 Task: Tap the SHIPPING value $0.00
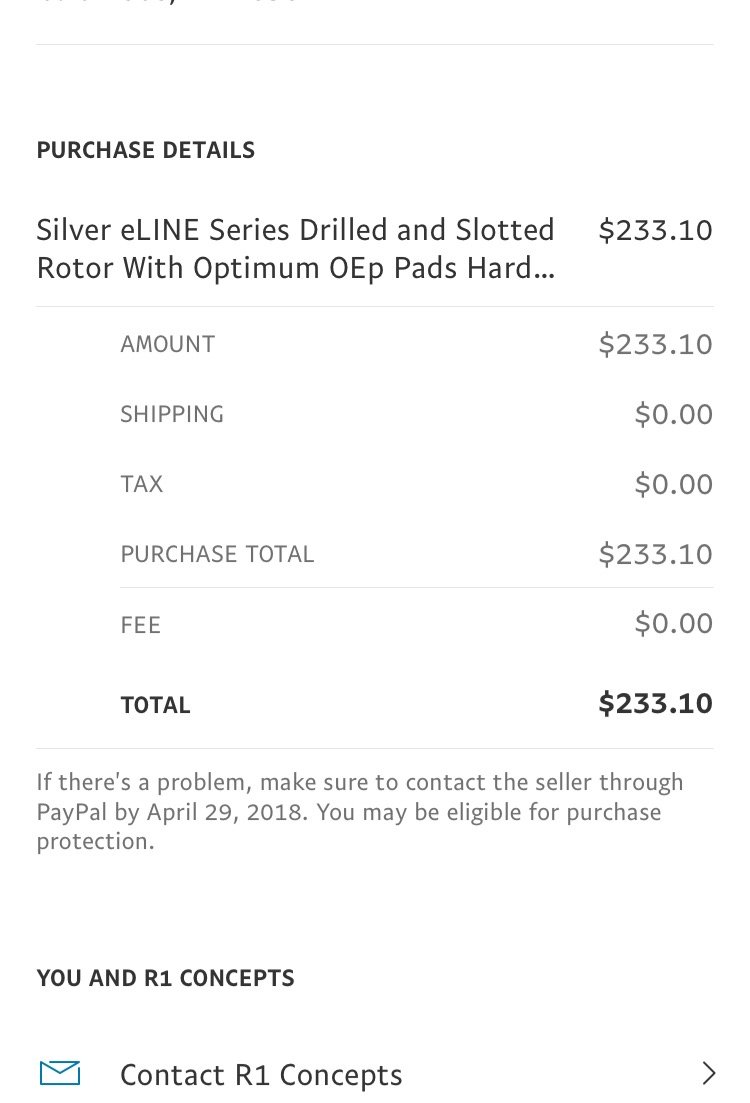coord(673,414)
